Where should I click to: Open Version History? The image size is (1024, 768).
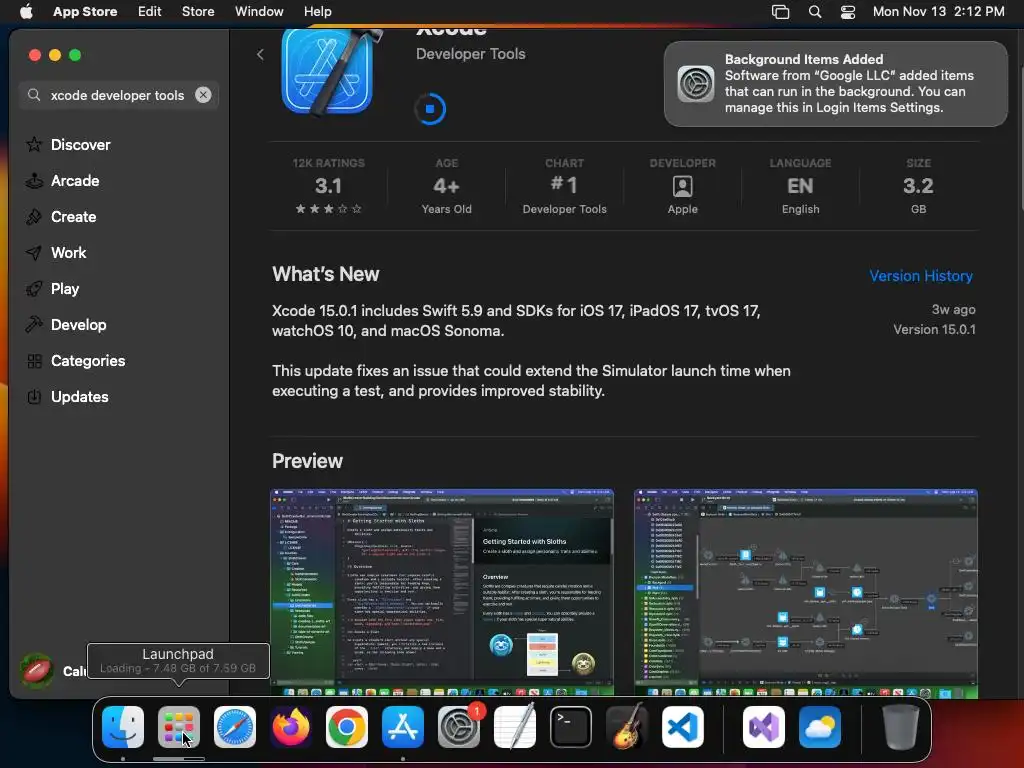click(x=921, y=276)
